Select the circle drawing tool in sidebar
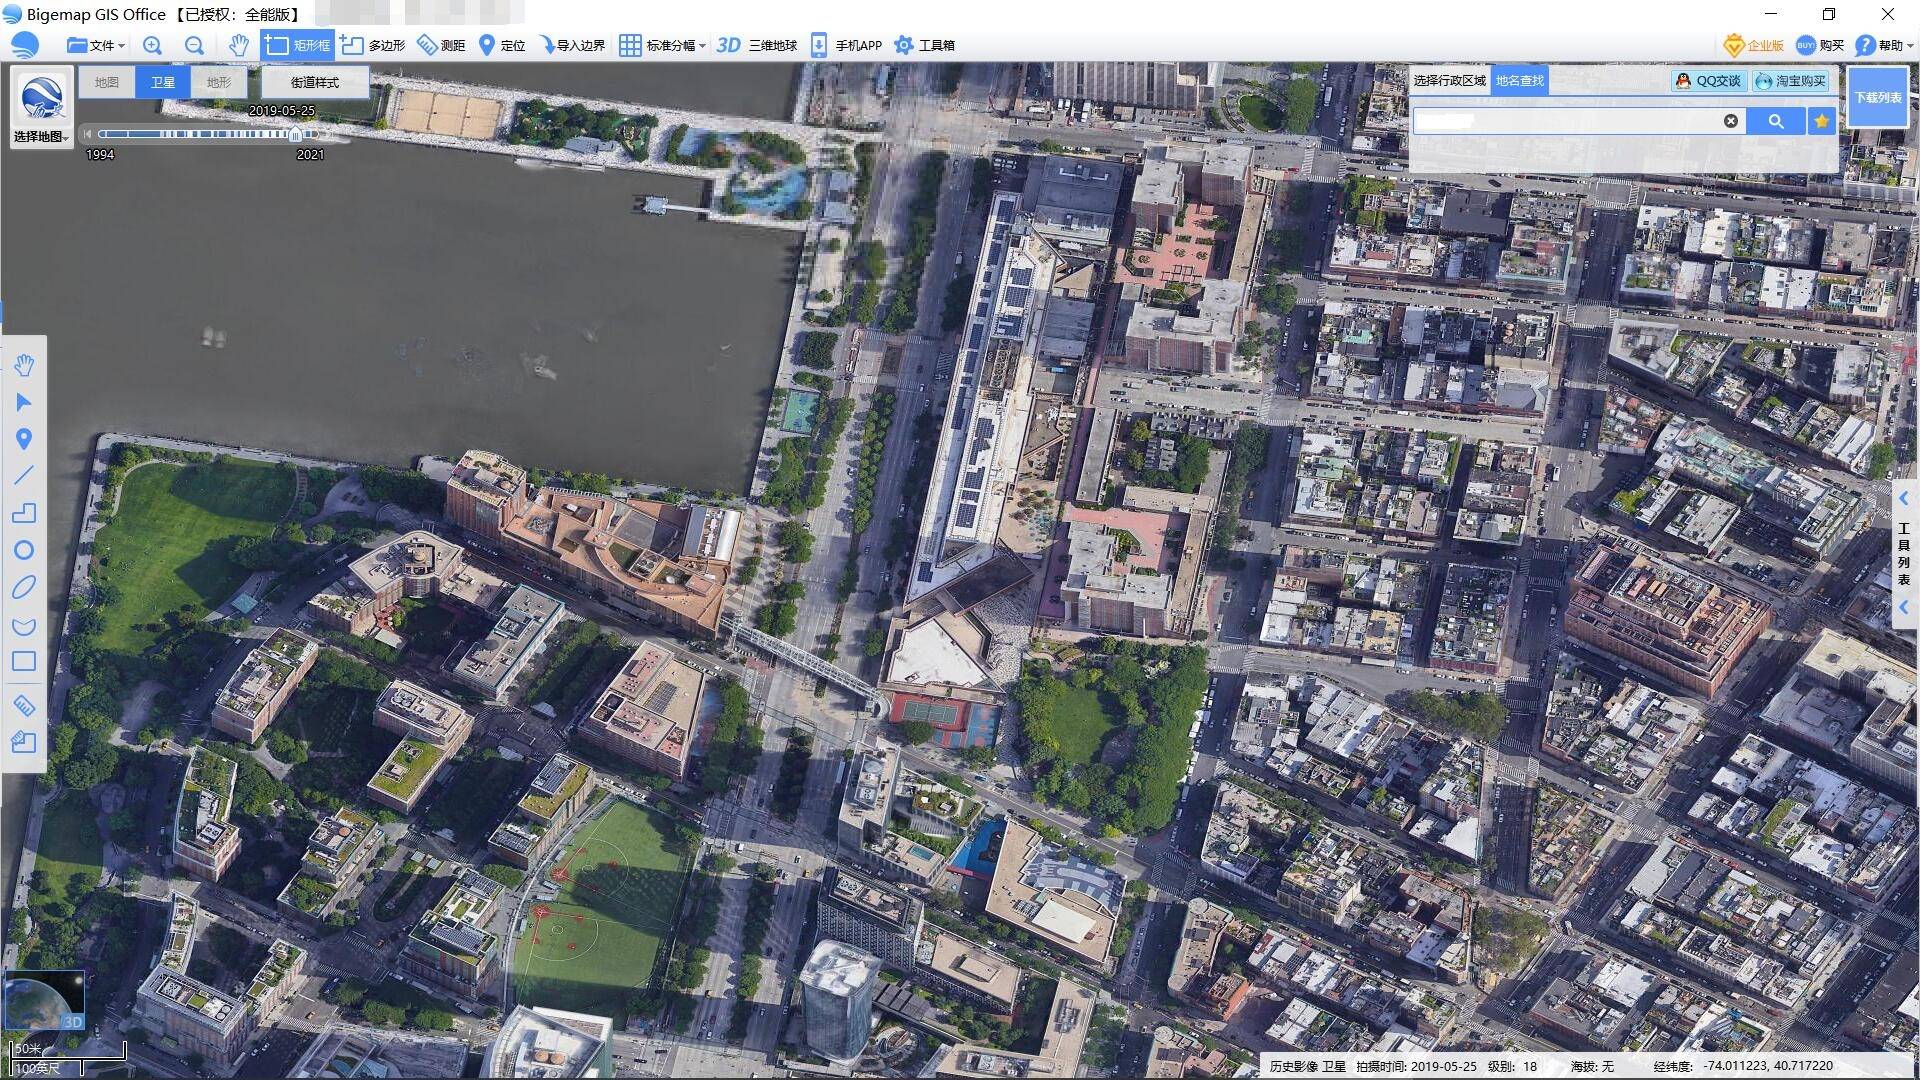Screen dimensions: 1920x1080 24,550
